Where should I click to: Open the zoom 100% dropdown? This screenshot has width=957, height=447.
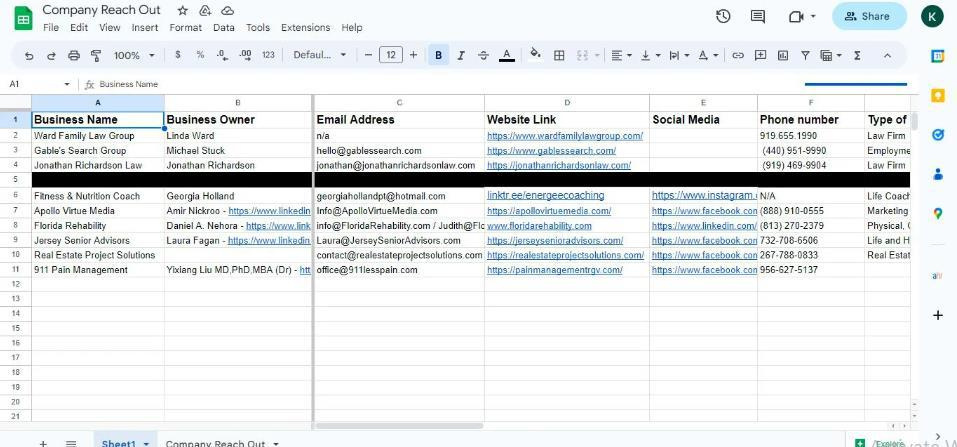pos(134,55)
